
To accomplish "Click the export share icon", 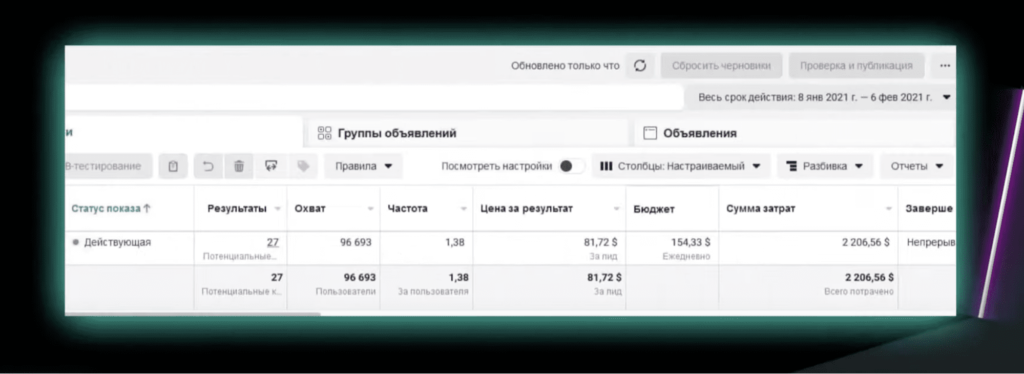I will (271, 166).
